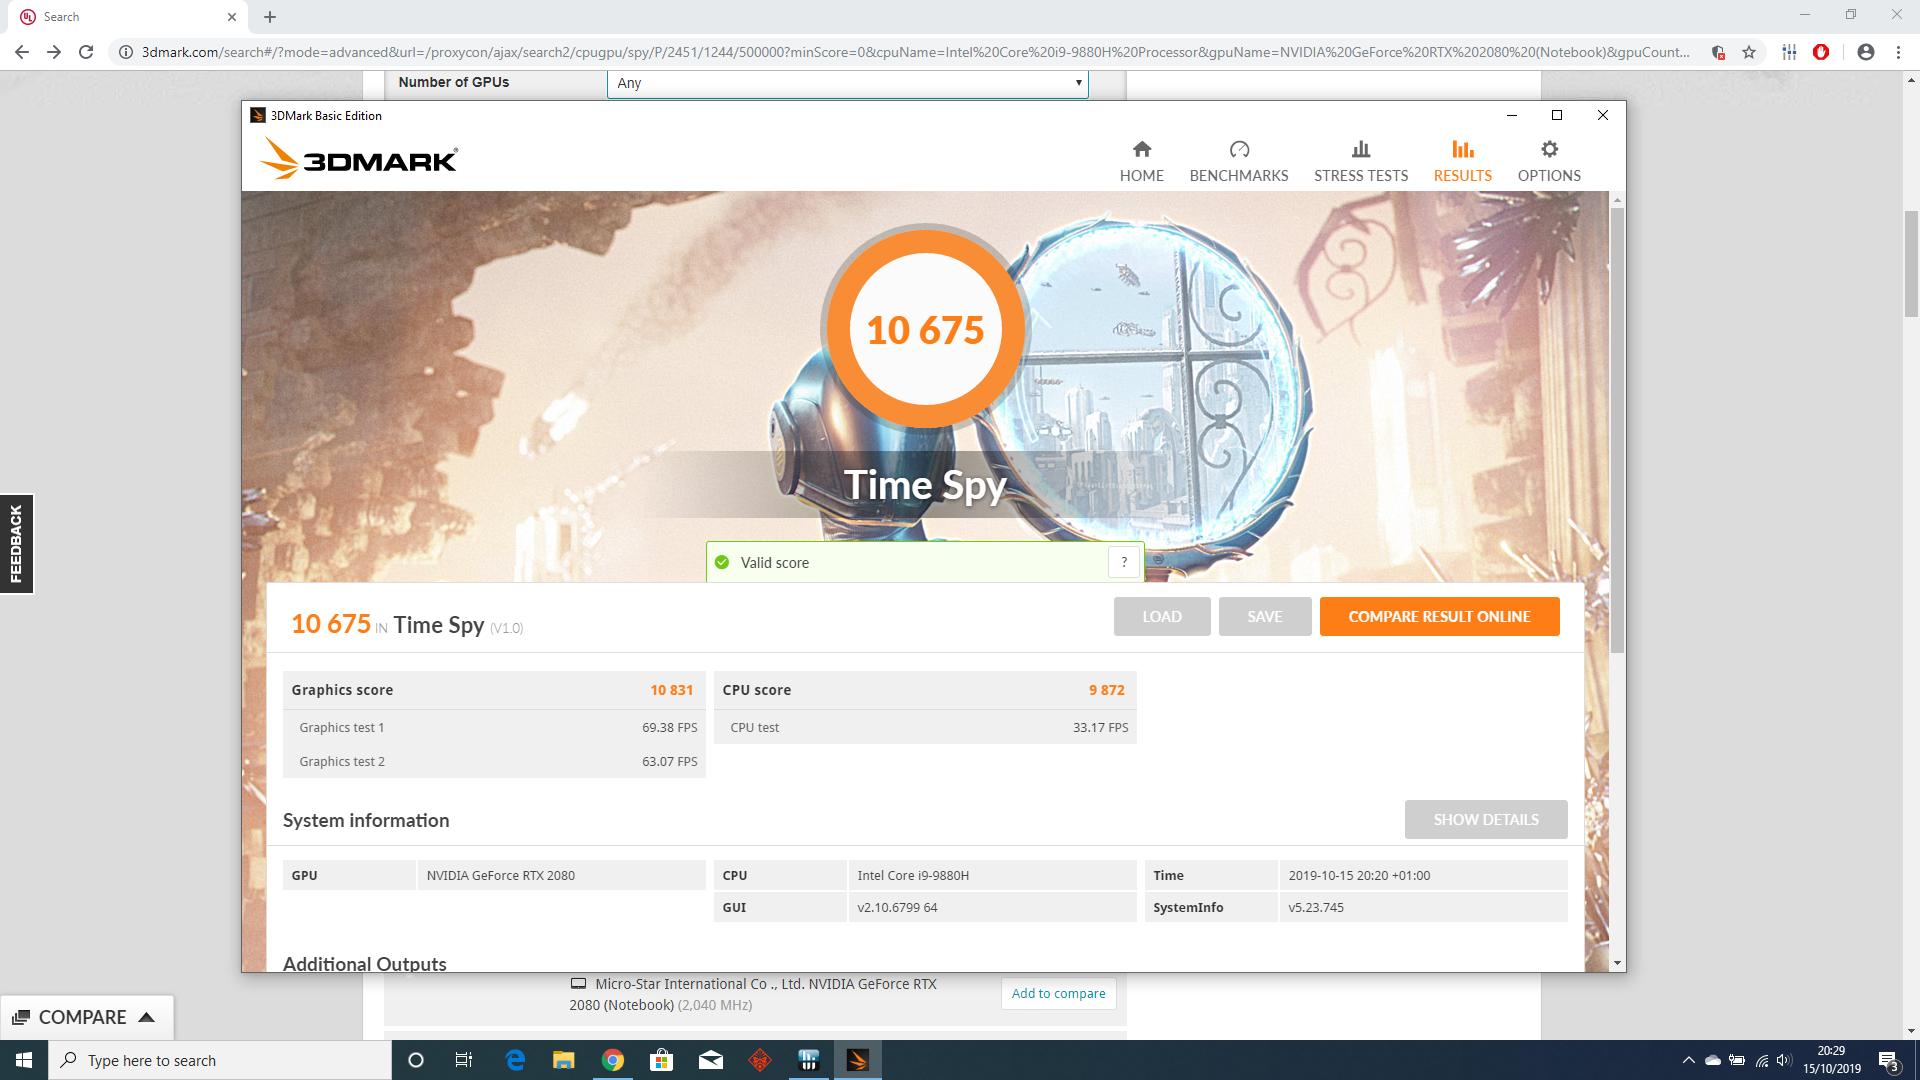Screen dimensions: 1920x1080
Task: Click the Windows taskbar search box
Action: tap(220, 1060)
